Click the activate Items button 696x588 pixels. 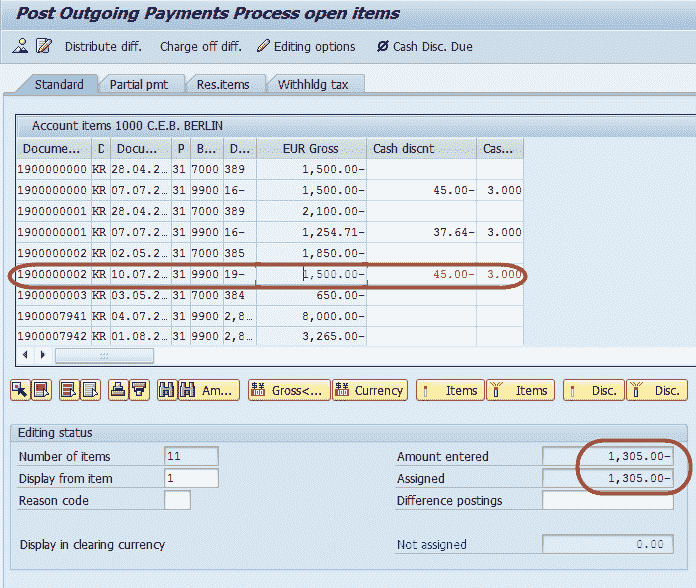tap(450, 391)
